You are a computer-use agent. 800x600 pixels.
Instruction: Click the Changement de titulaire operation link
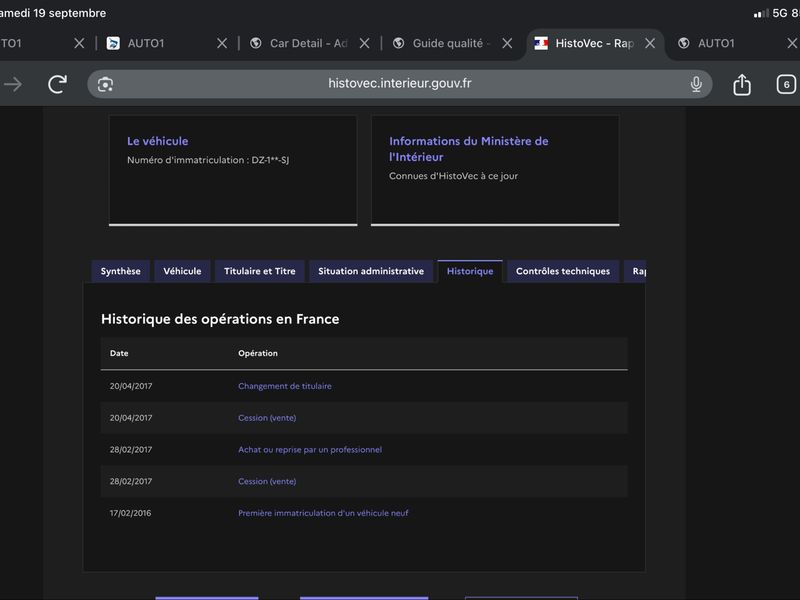point(285,386)
